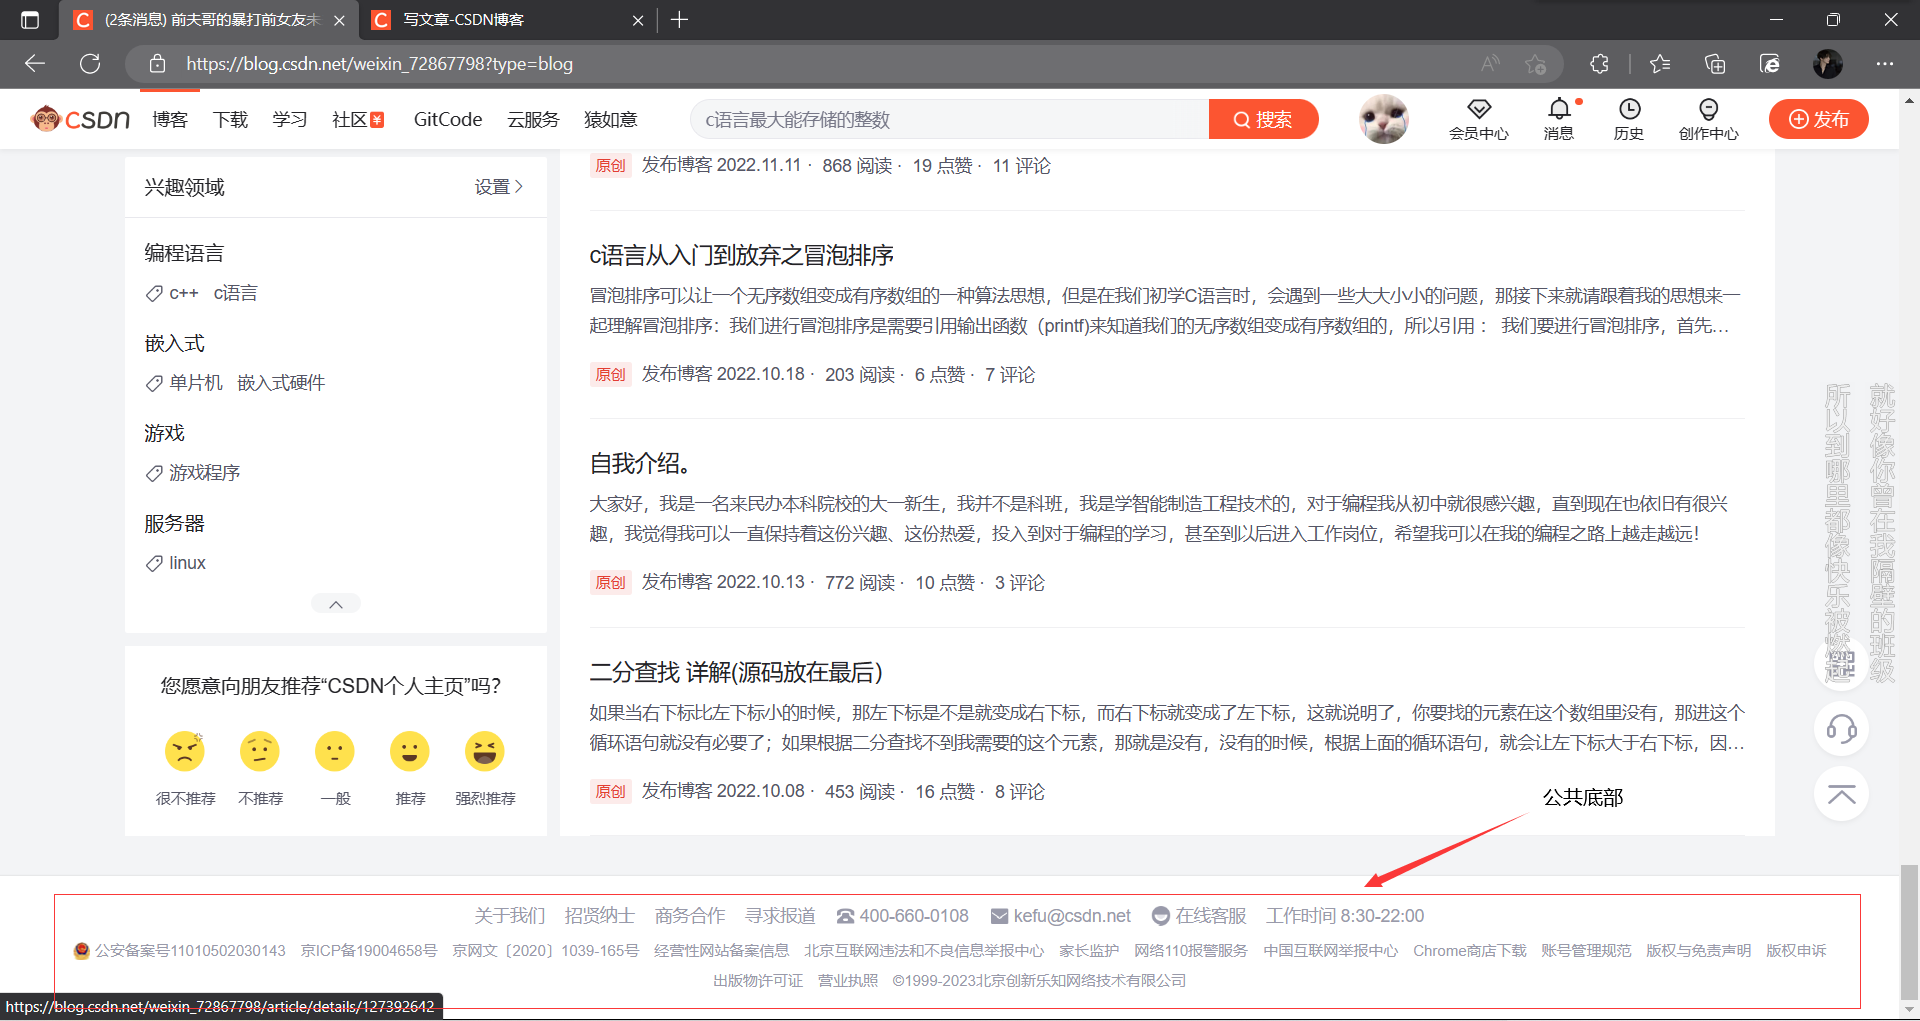Open the GitCode nav item
This screenshot has height=1021, width=1920.
[x=448, y=120]
